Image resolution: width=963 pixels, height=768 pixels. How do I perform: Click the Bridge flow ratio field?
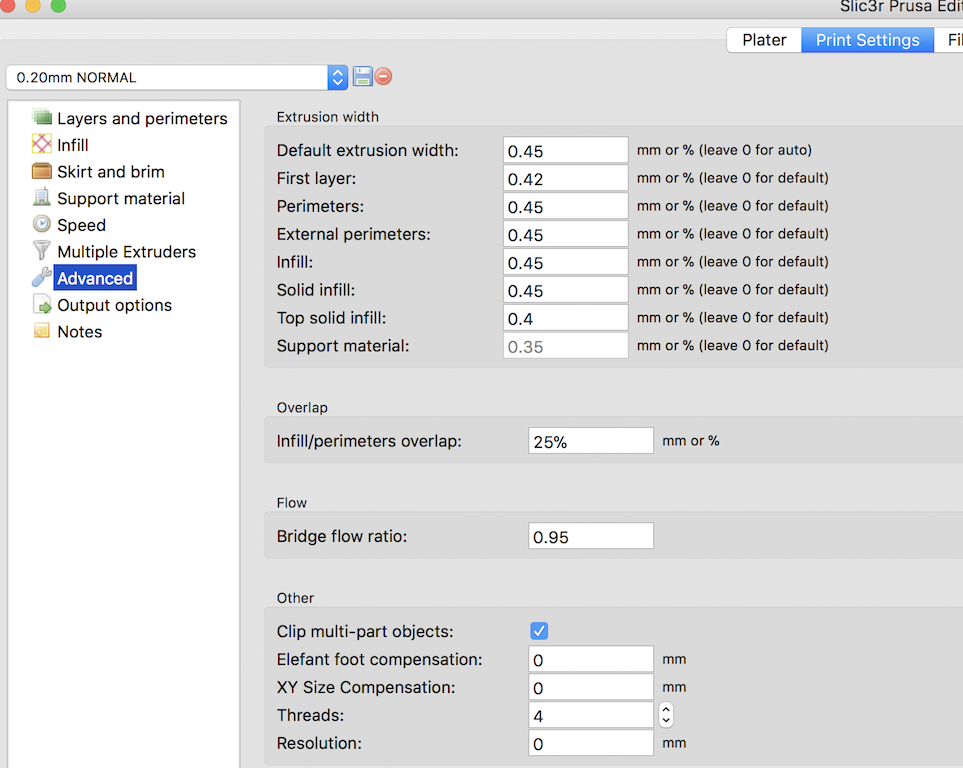pyautogui.click(x=590, y=537)
